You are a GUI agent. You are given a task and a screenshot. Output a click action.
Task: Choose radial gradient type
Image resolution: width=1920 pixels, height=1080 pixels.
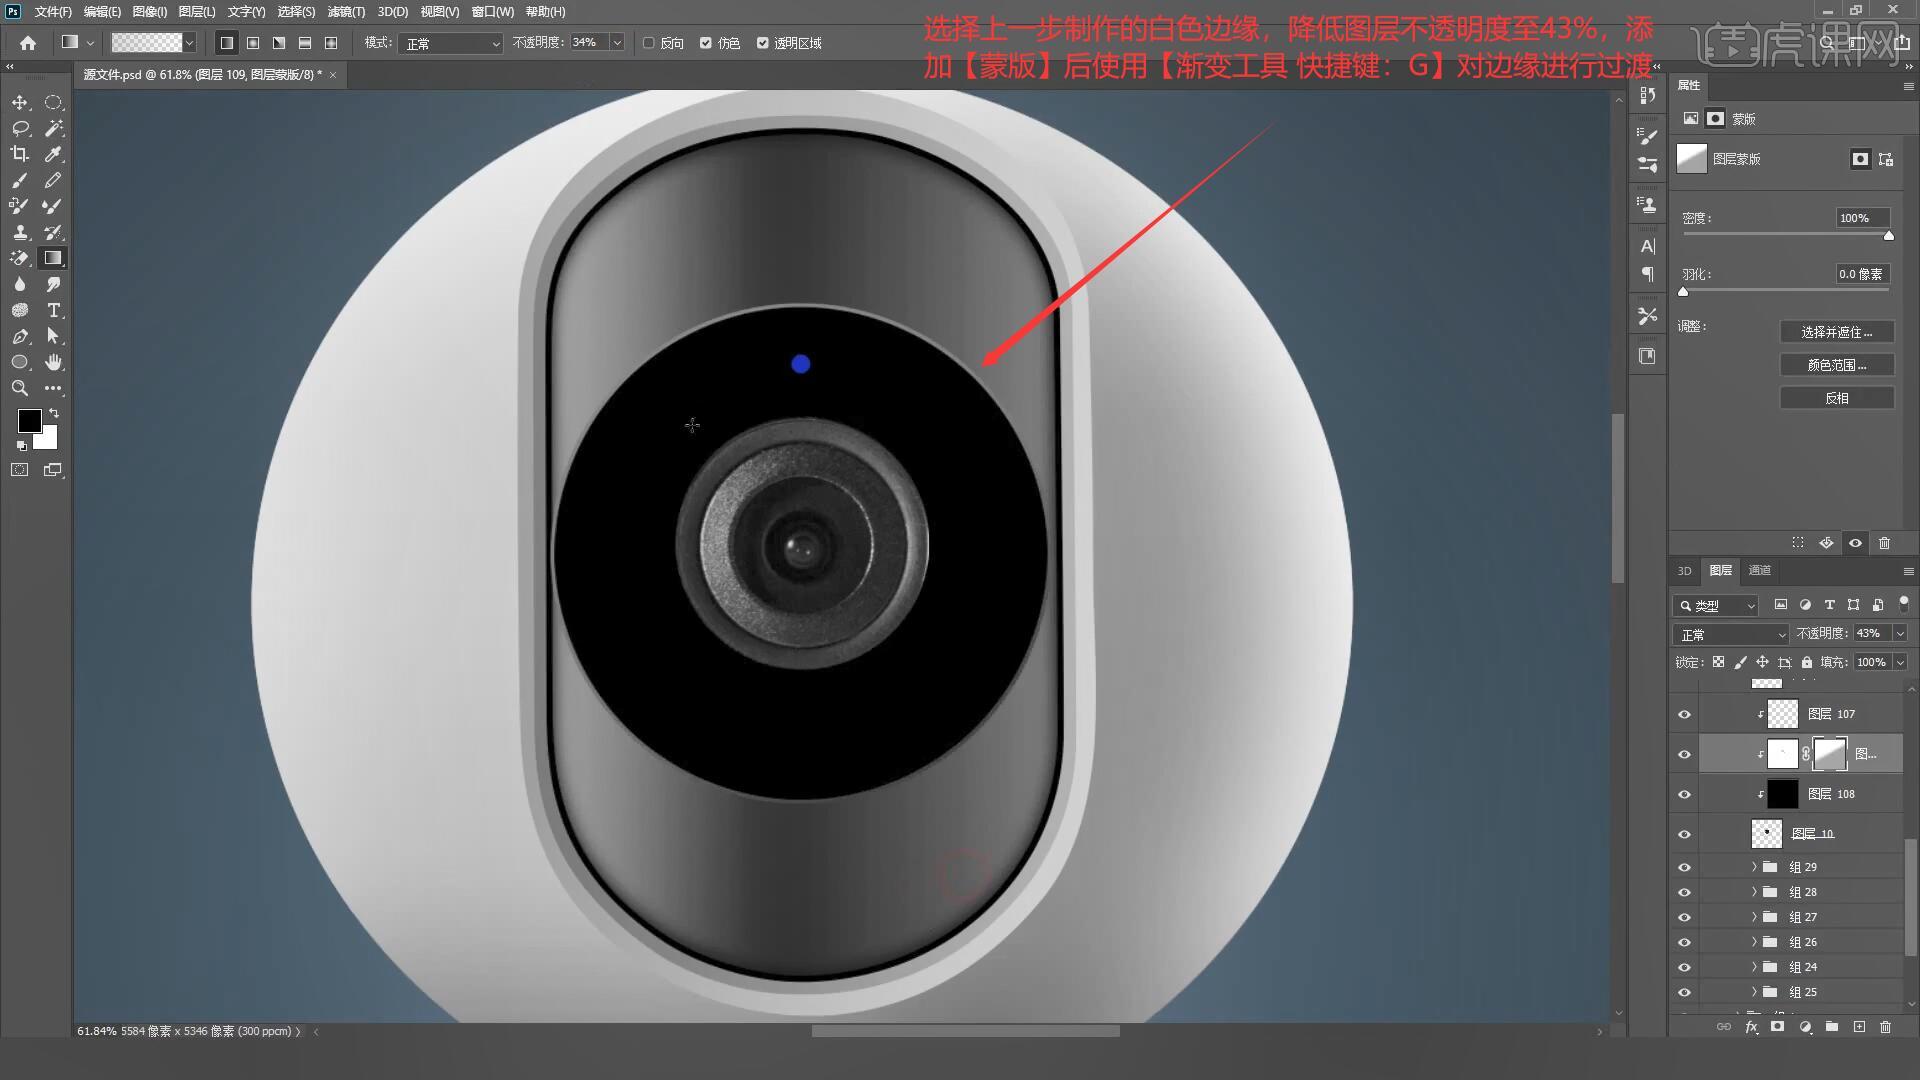[x=253, y=43]
